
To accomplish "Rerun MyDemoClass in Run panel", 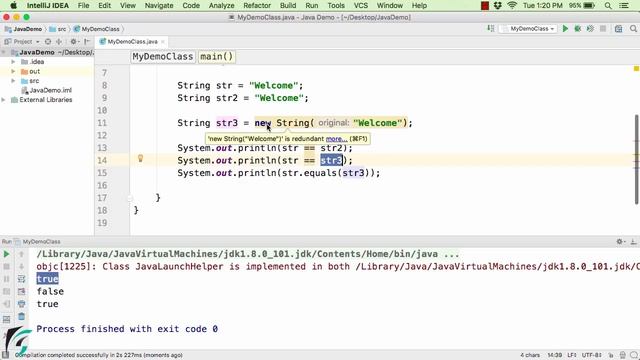I will [7, 254].
